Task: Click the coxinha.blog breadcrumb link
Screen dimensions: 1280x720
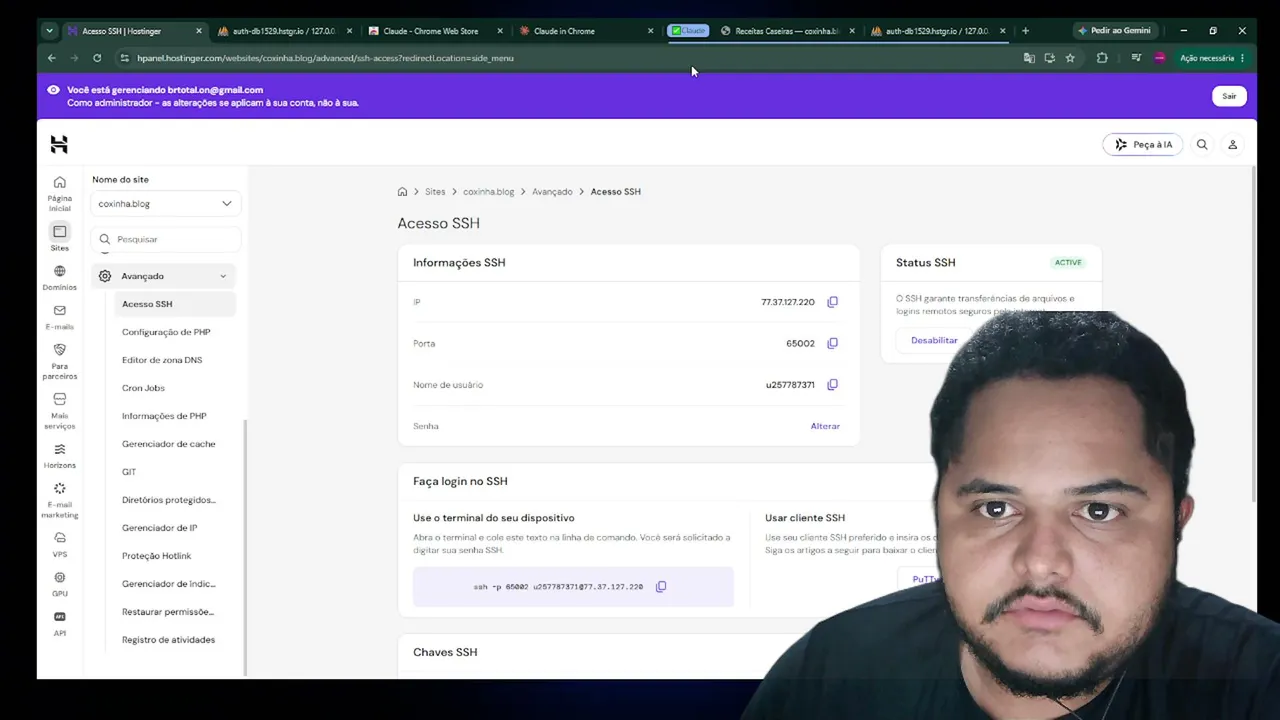Action: [488, 191]
